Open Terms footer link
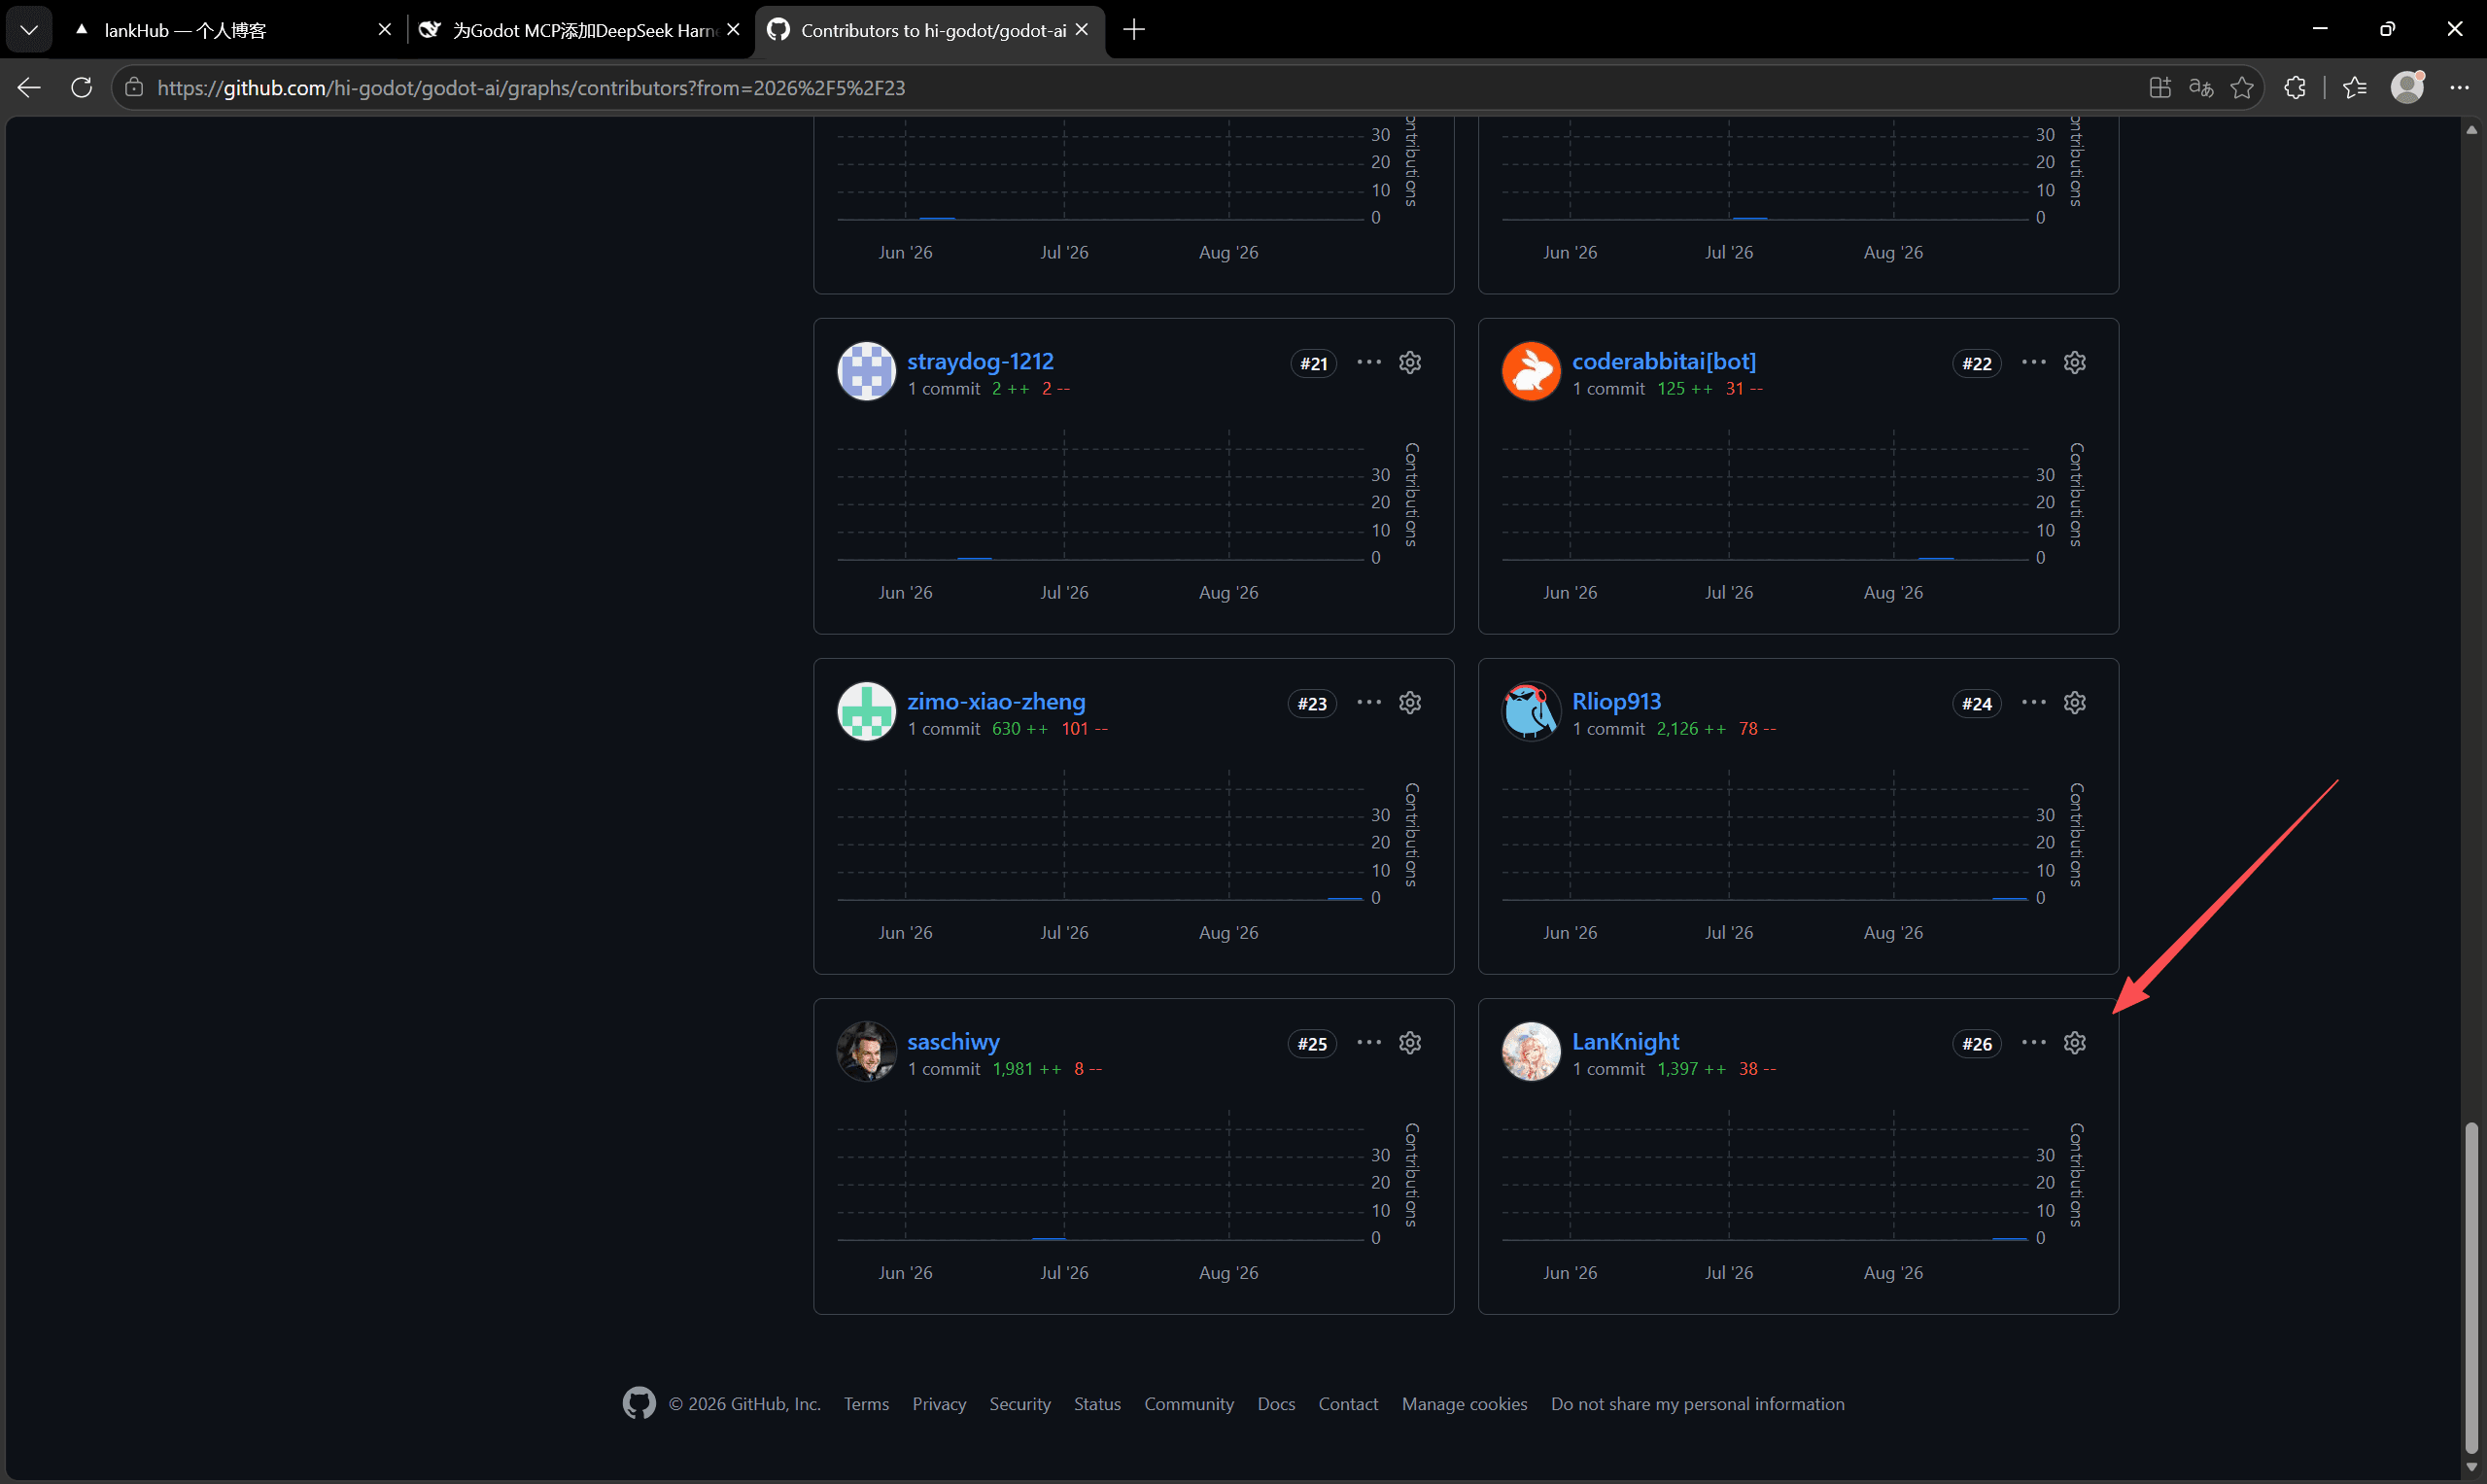 tap(866, 1404)
